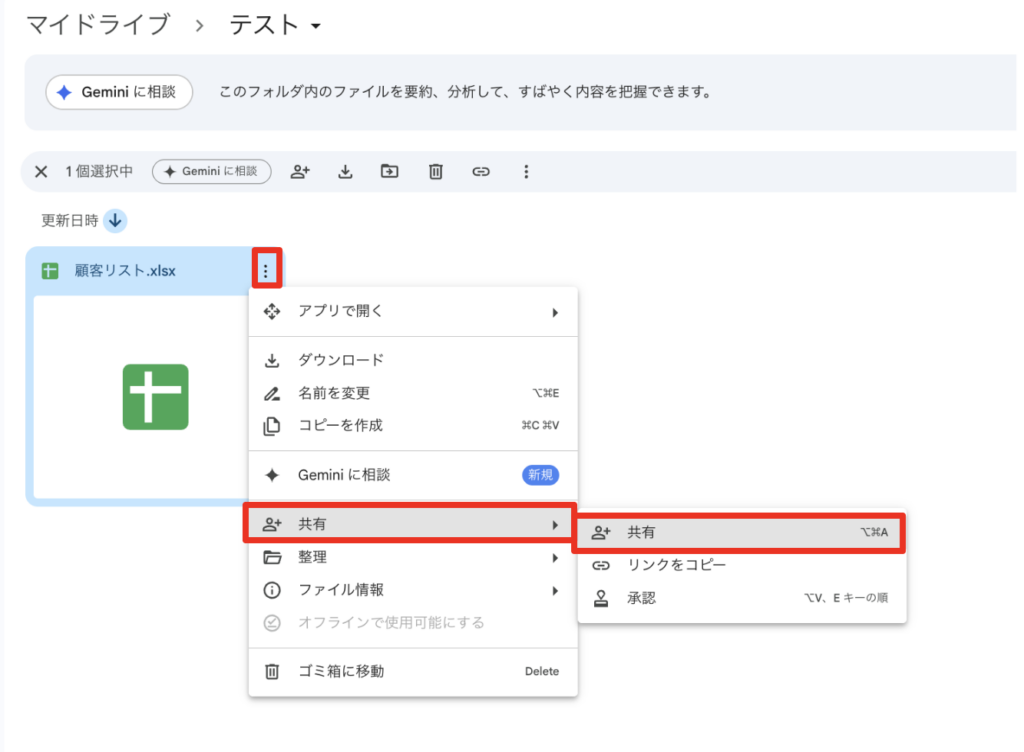The width and height of the screenshot is (1024, 752).
Task: Toggle sort direction arrow next to 更新日時
Action: 116,221
